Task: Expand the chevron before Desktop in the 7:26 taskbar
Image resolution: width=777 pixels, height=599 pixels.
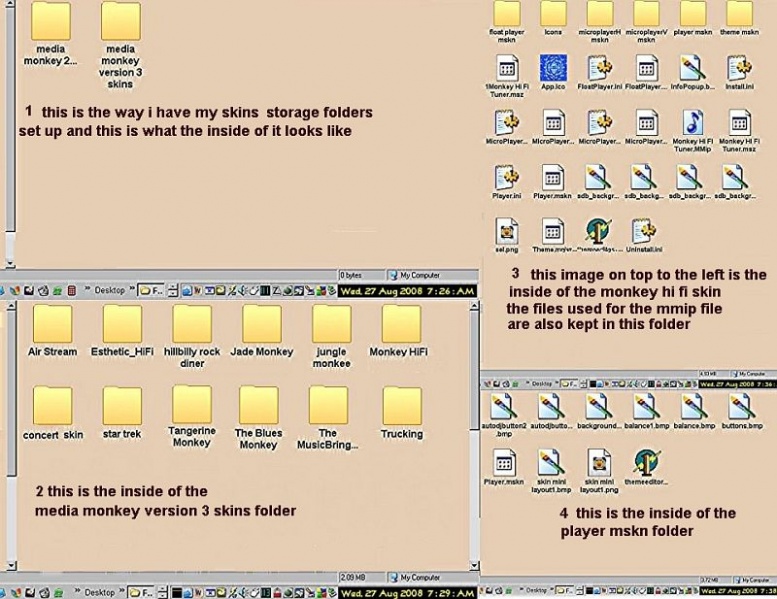Action: click(88, 289)
